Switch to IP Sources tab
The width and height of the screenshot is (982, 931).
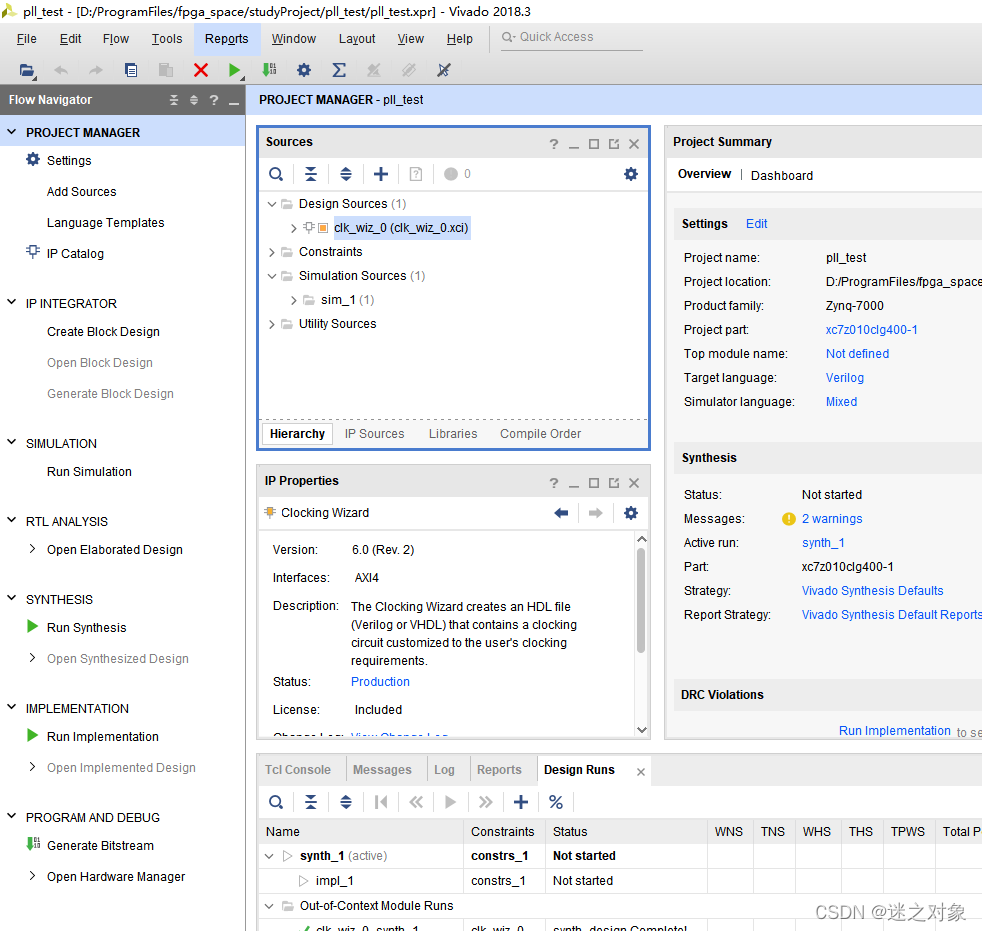point(375,434)
